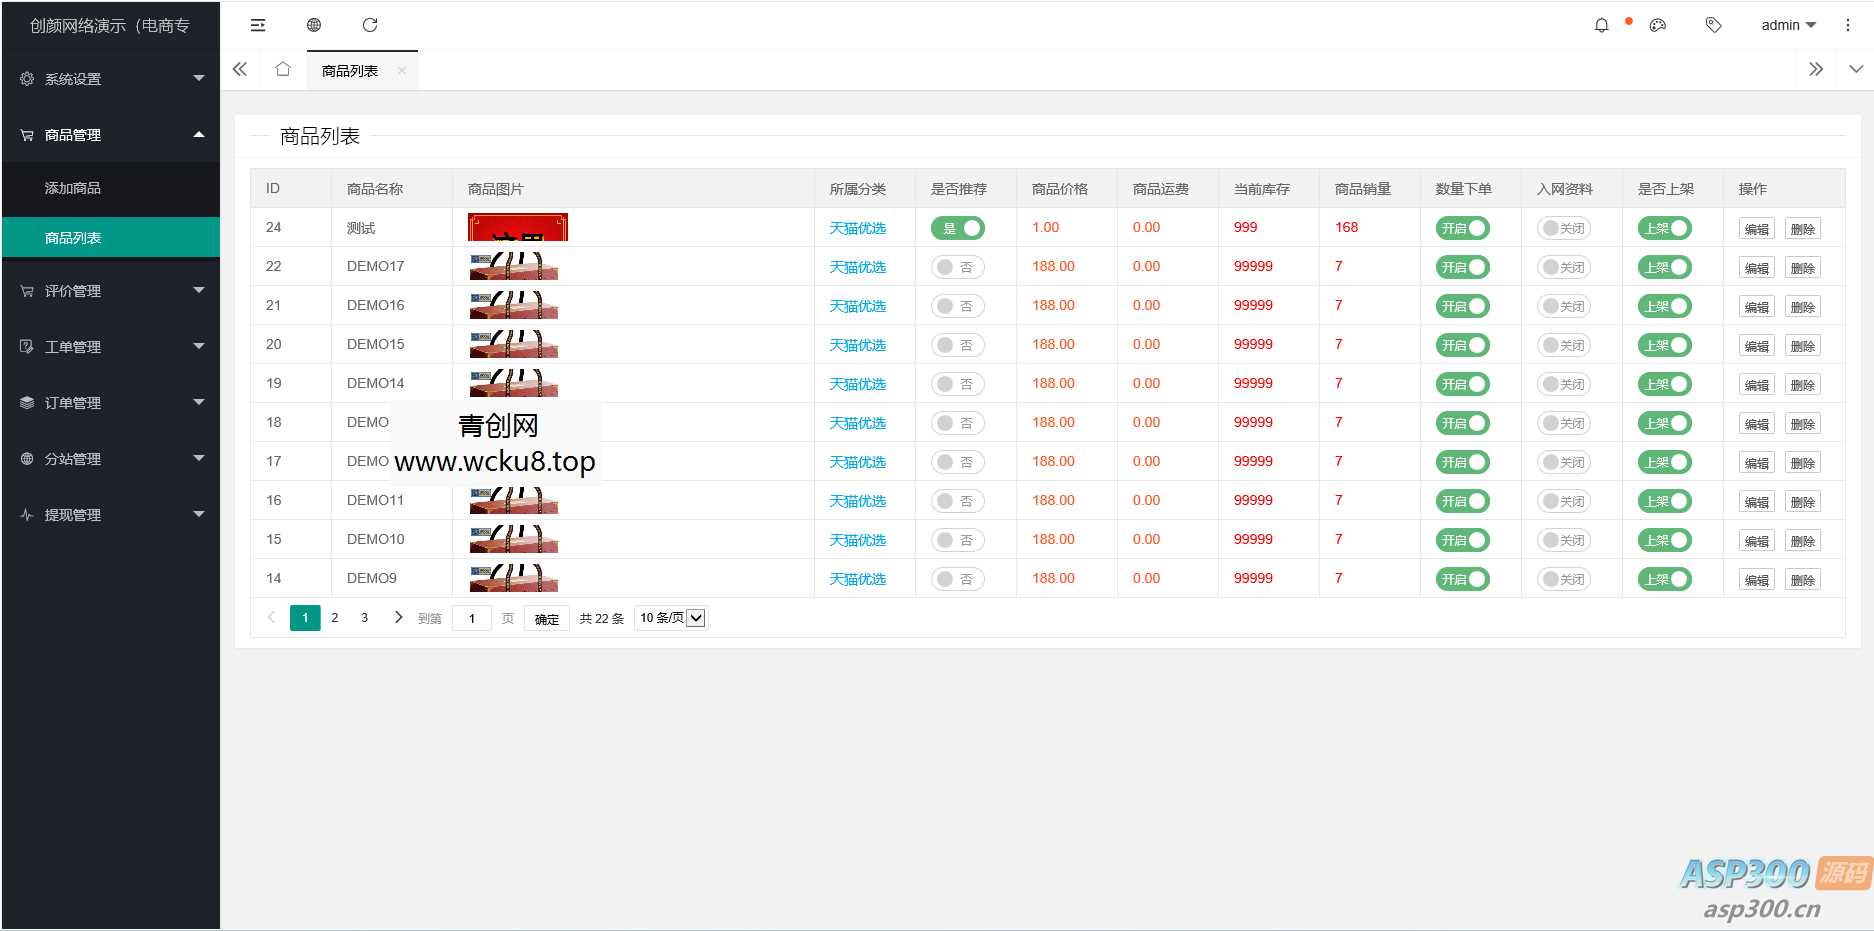
Task: Toggle 数量下单 switch for DEMO17
Action: [1462, 267]
